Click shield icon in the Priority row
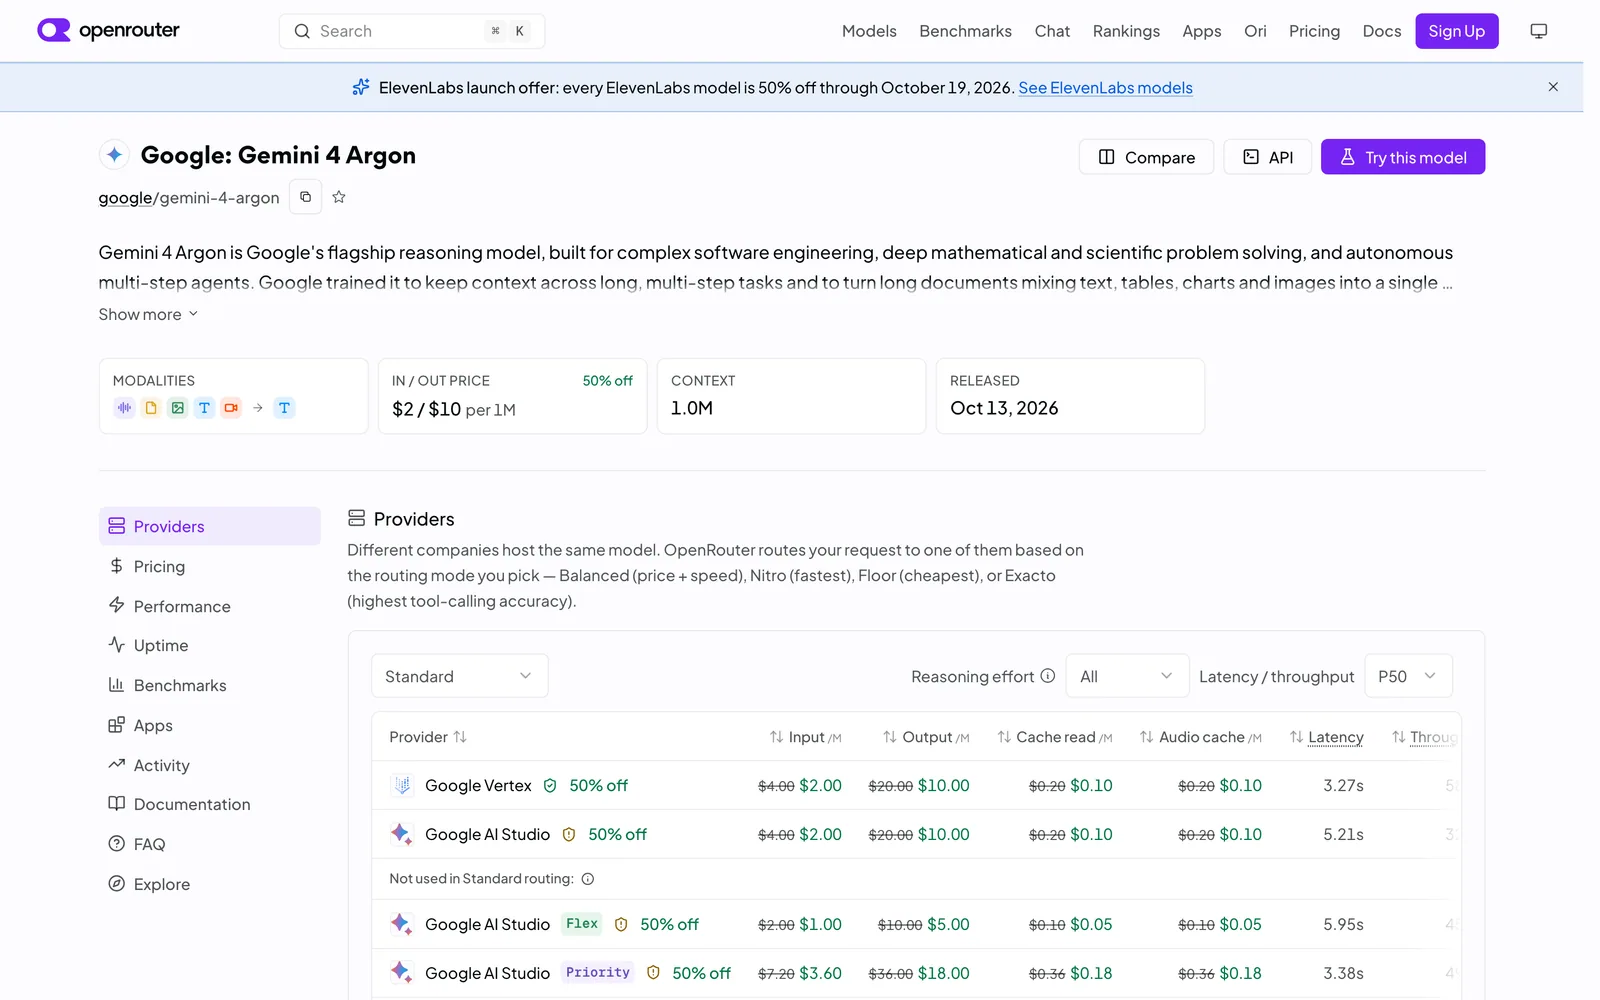1600x1000 pixels. click(653, 973)
